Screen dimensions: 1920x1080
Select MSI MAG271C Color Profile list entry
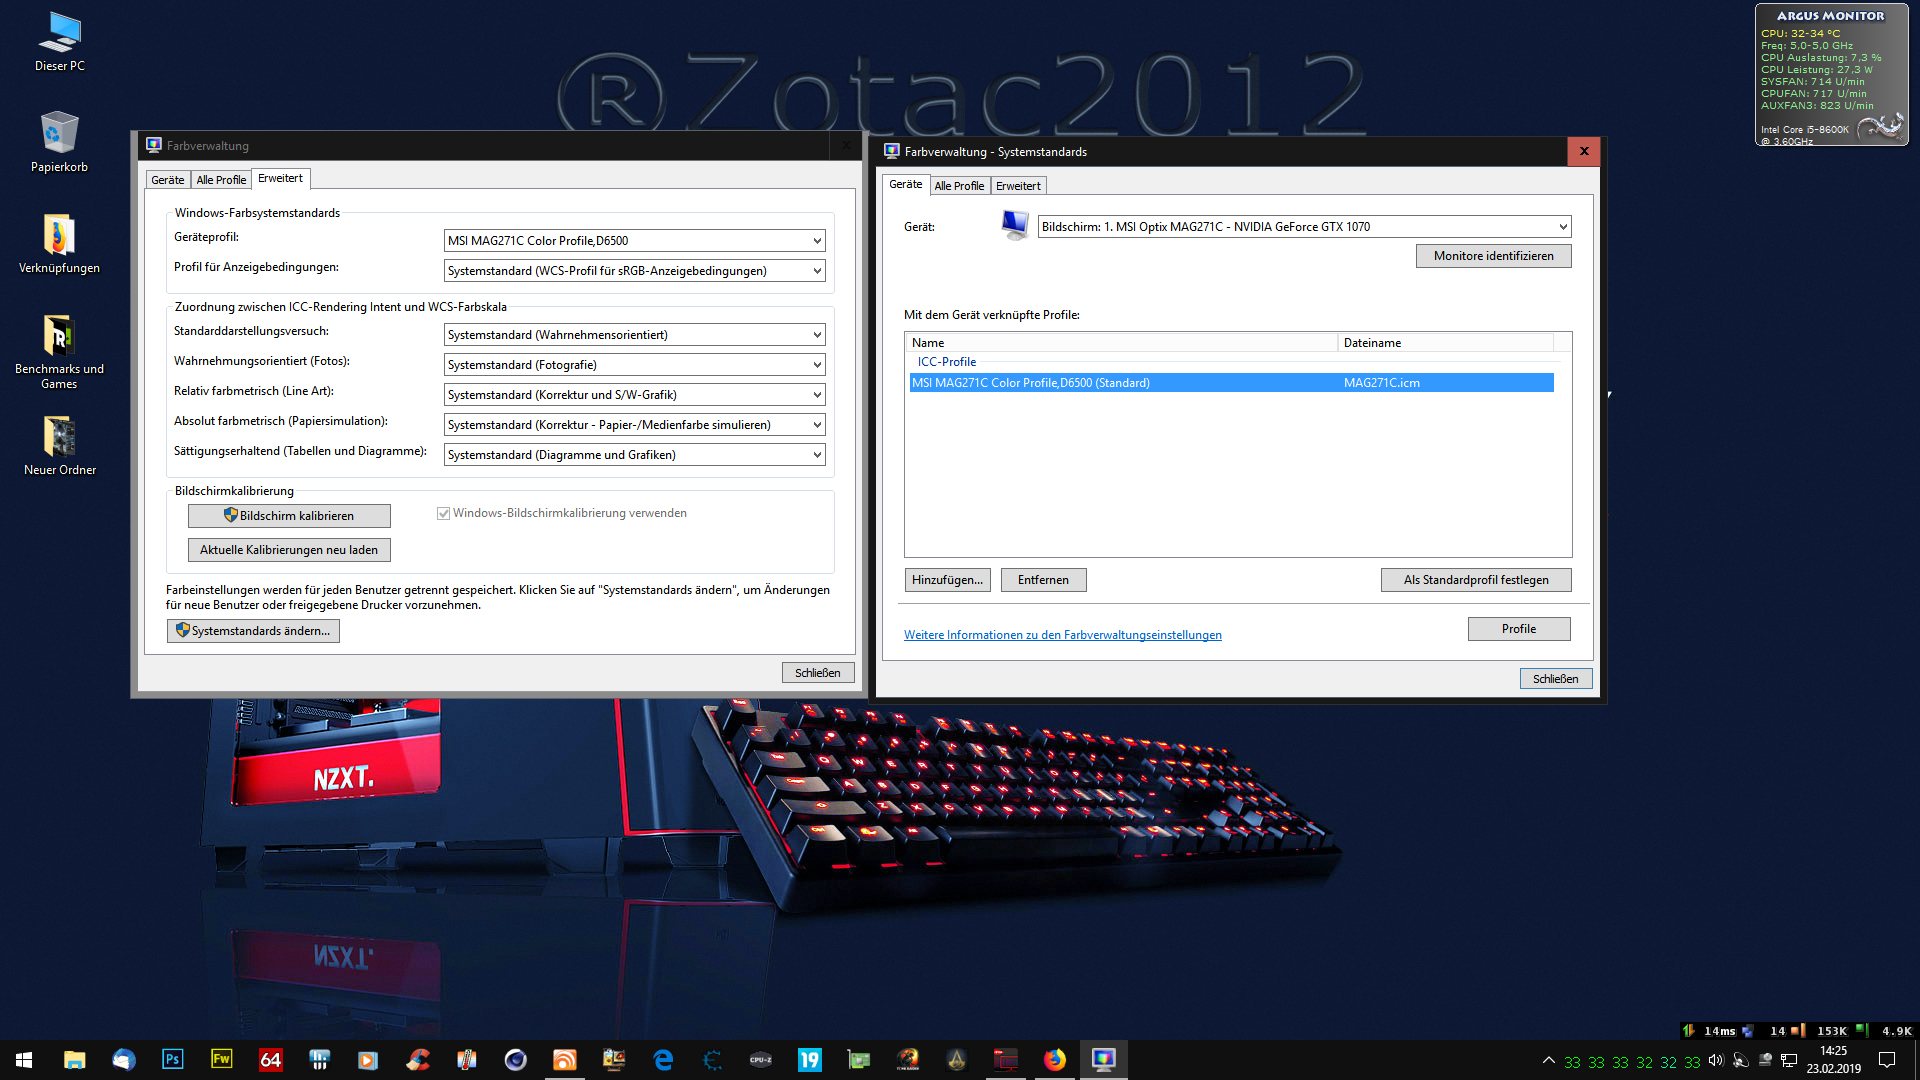[x=1030, y=383]
